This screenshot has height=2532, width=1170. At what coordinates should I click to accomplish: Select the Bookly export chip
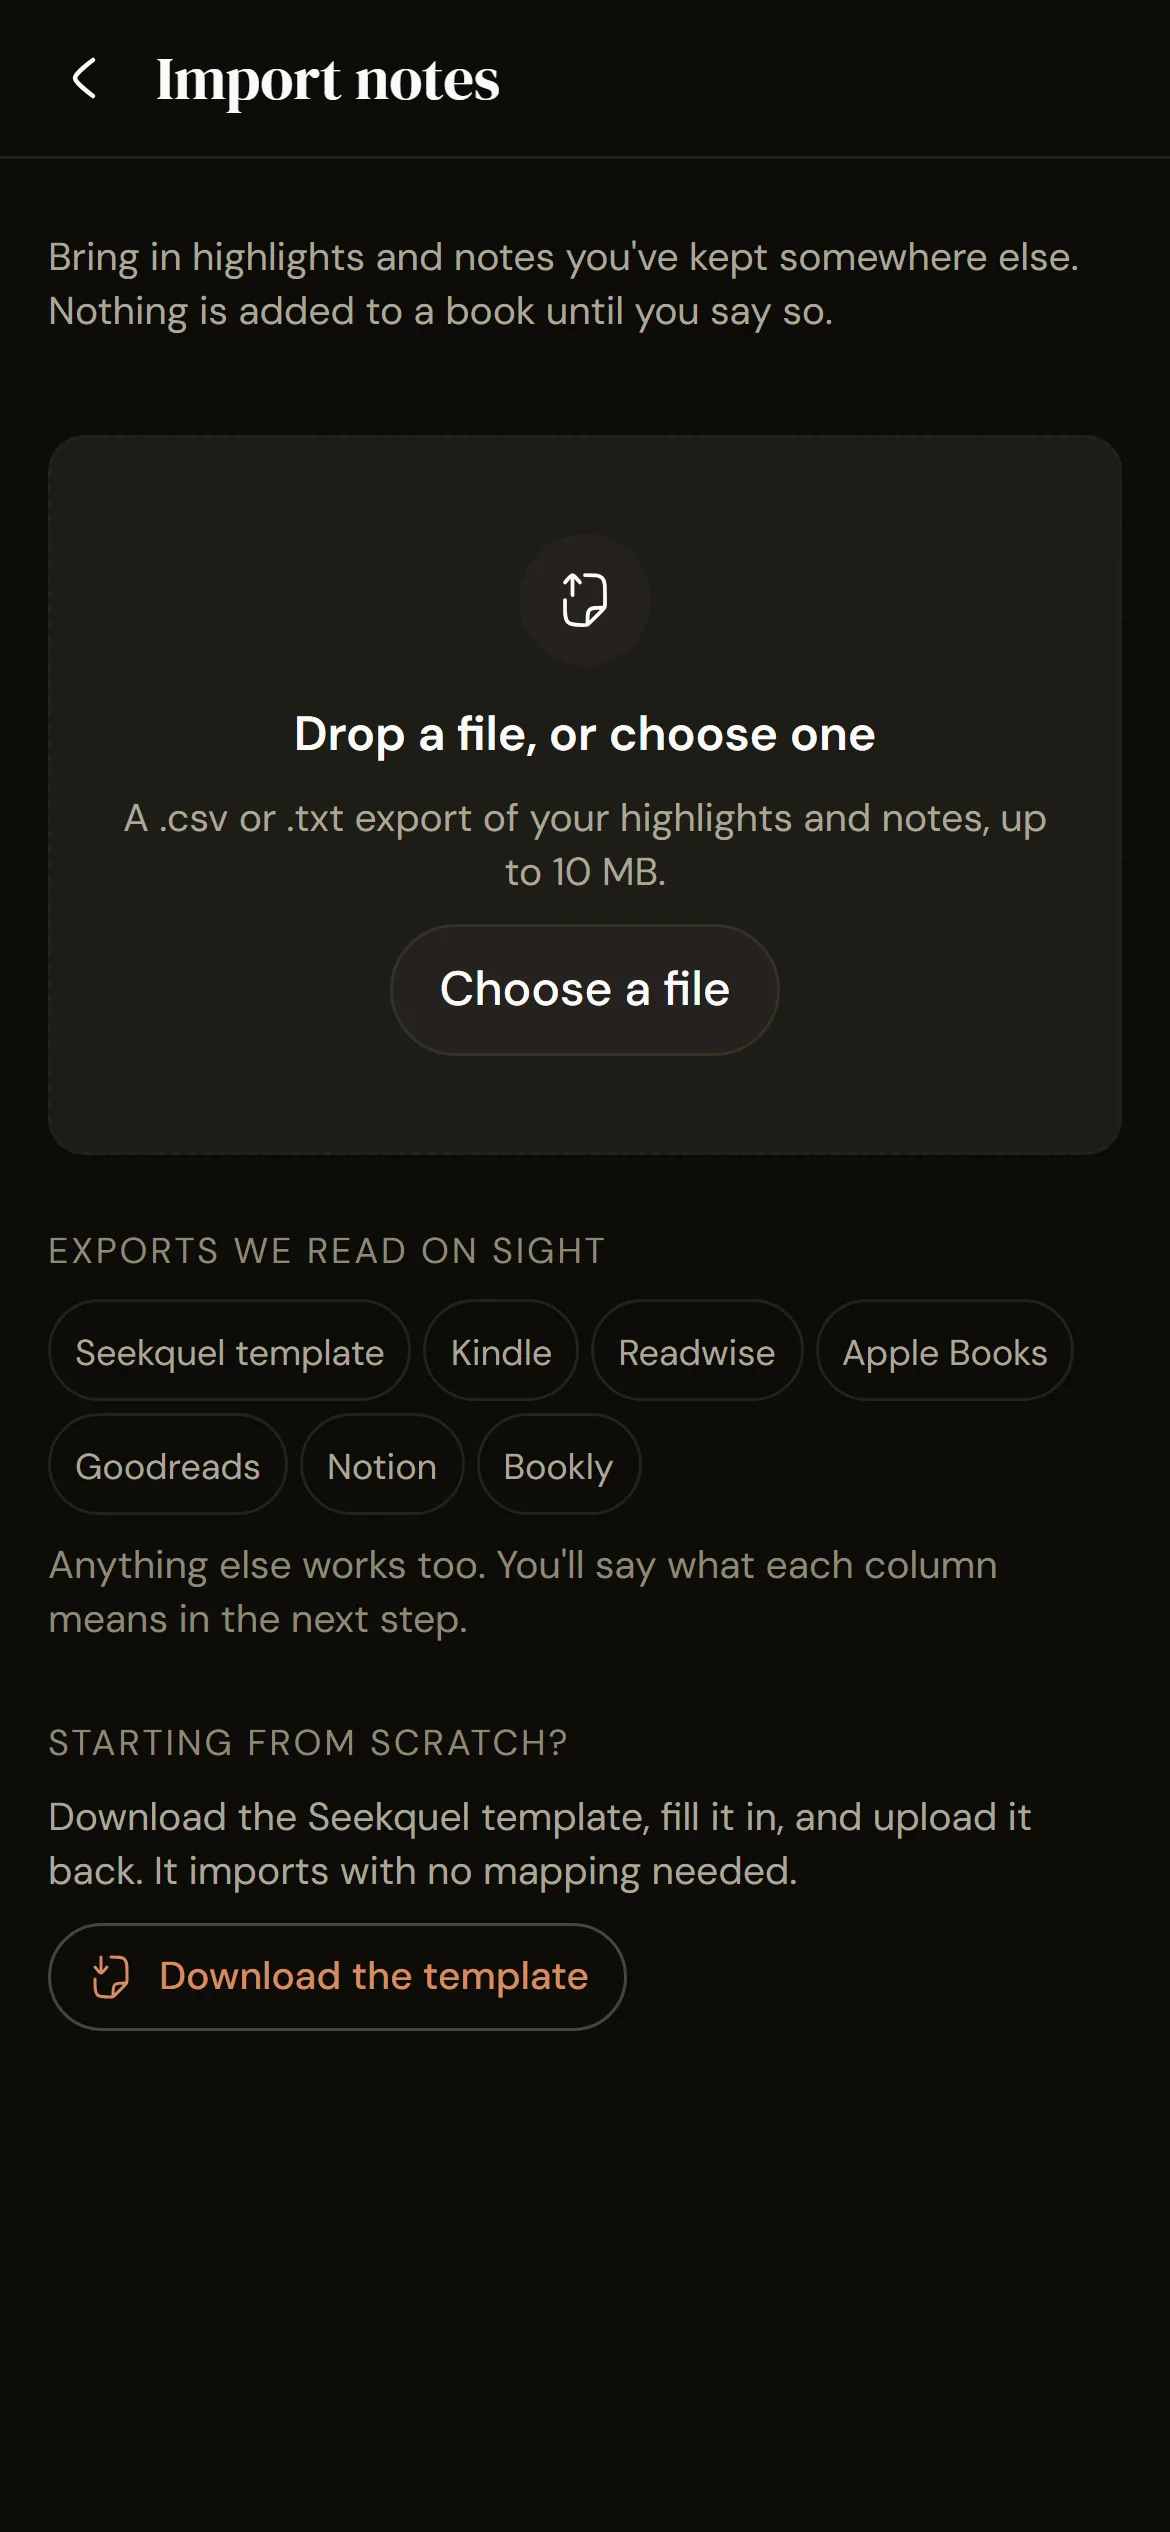559,1465
